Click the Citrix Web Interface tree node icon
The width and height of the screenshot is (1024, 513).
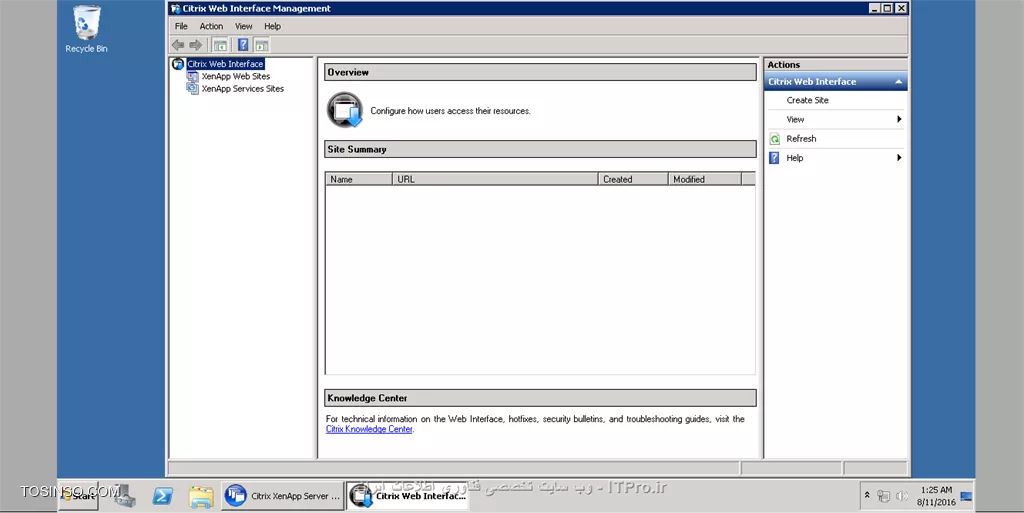[178, 64]
